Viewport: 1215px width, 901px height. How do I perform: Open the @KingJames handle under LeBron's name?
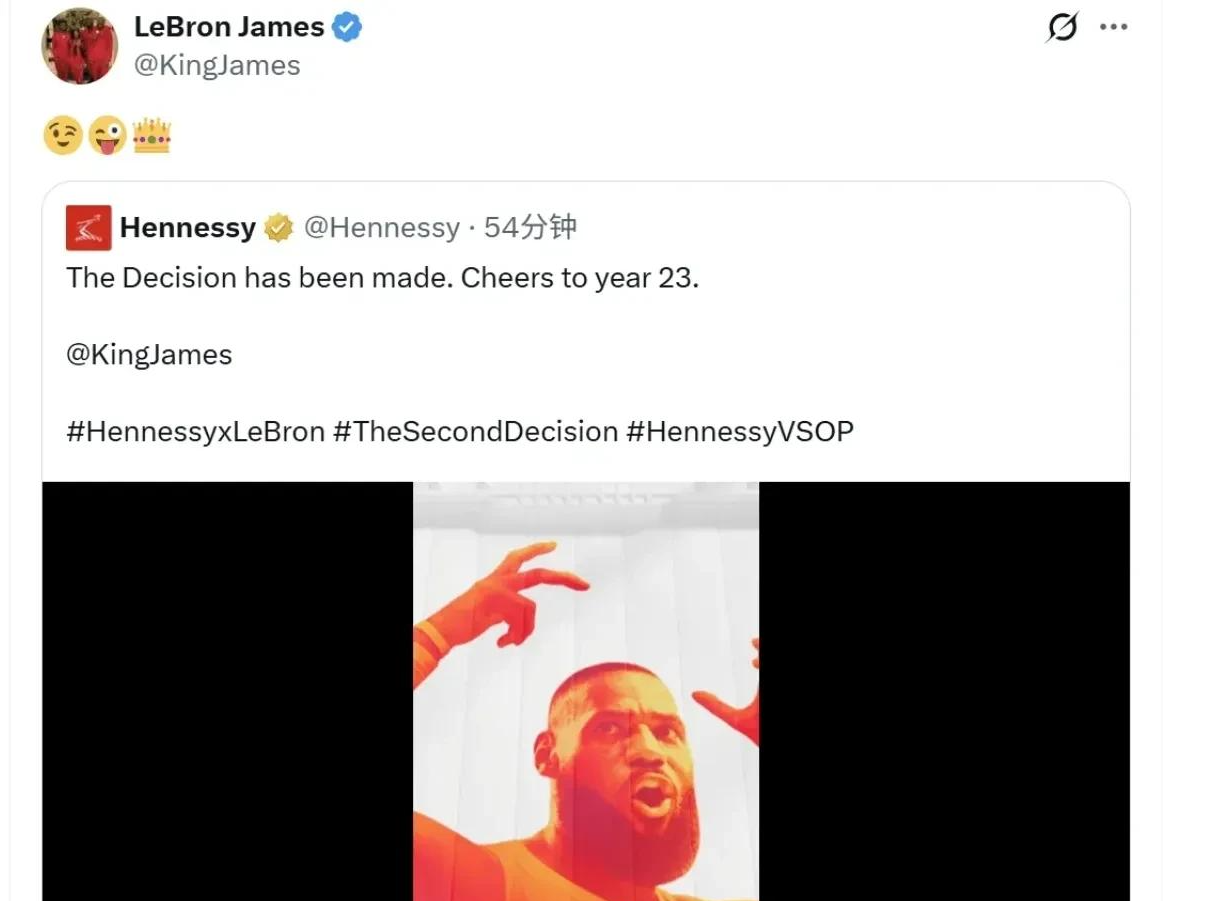pyautogui.click(x=217, y=66)
